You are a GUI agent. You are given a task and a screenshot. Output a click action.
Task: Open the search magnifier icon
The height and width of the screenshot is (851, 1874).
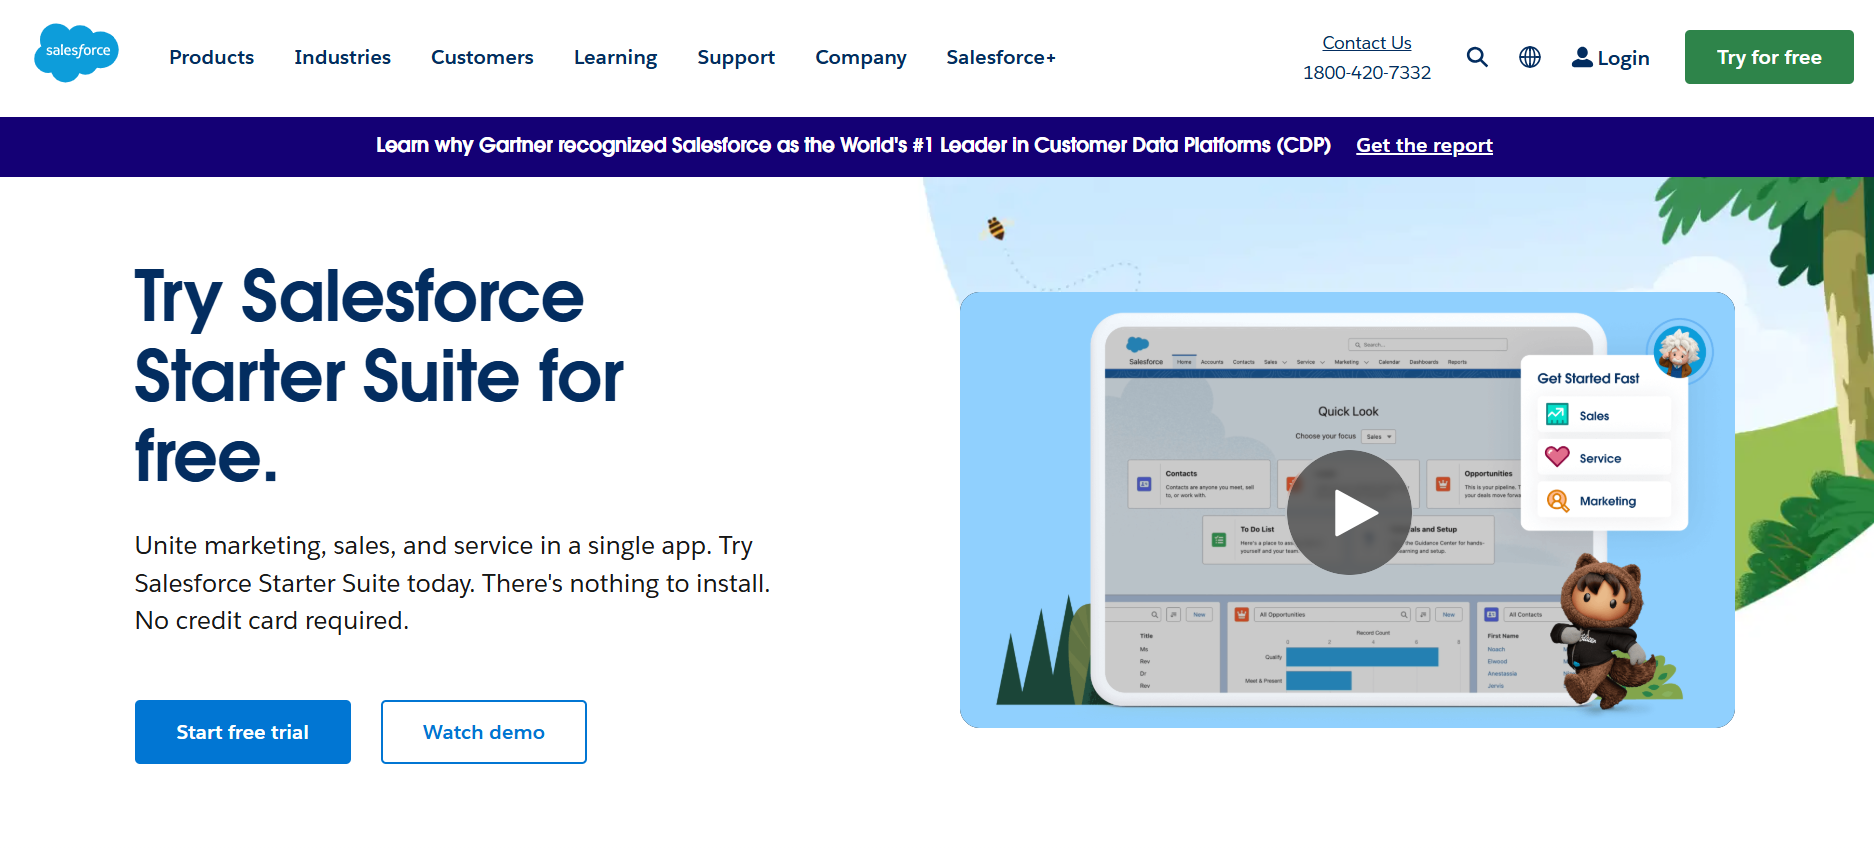[x=1477, y=57]
